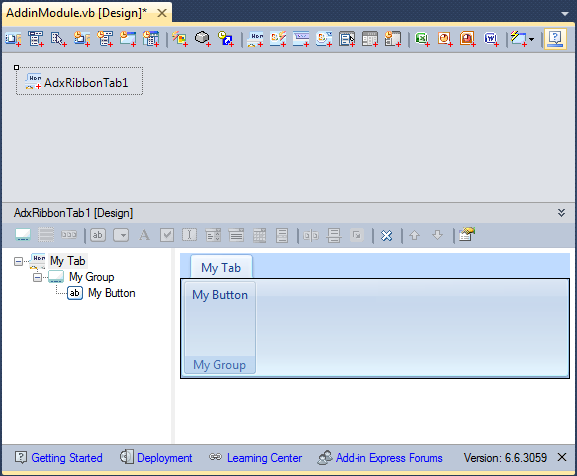
Task: Open the Deployment link
Action: tap(164, 458)
